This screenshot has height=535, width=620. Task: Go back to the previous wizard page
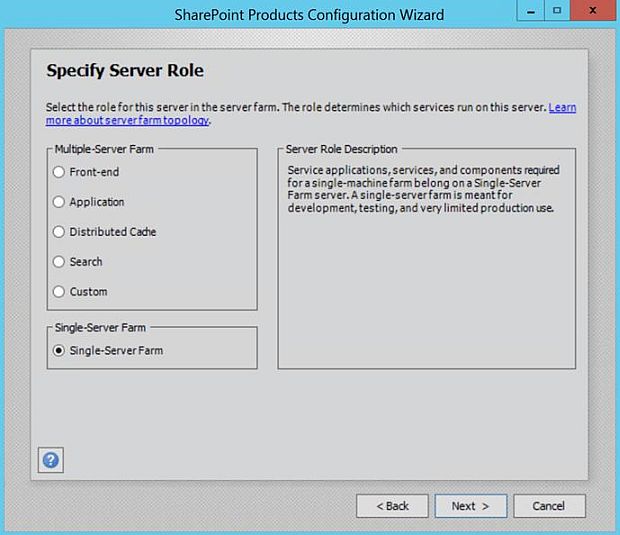point(392,506)
